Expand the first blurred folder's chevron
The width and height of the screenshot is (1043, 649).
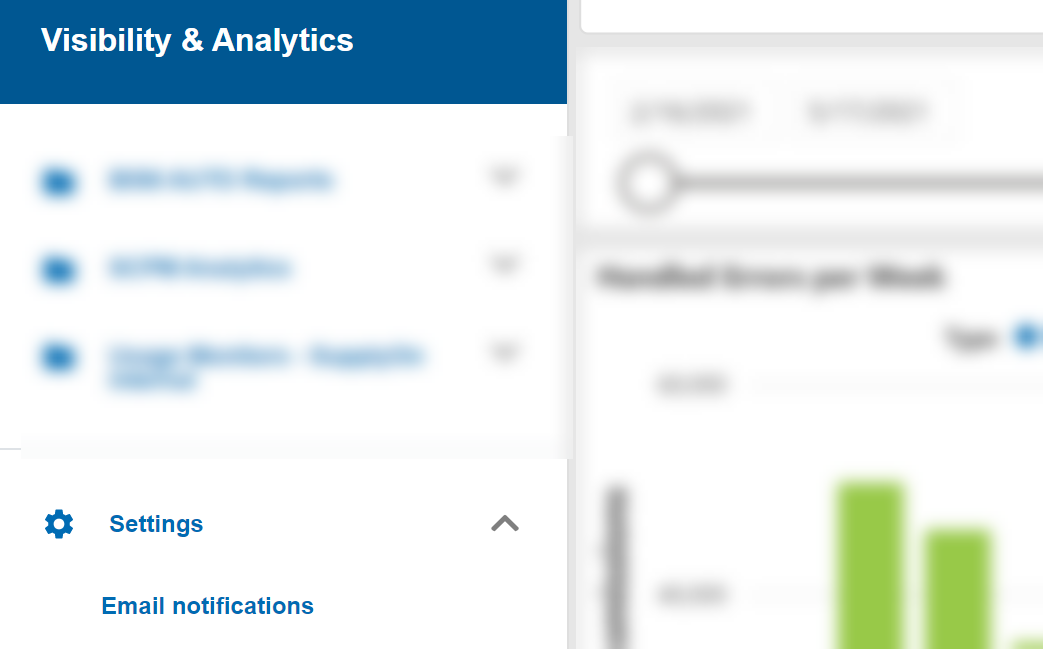(x=504, y=177)
